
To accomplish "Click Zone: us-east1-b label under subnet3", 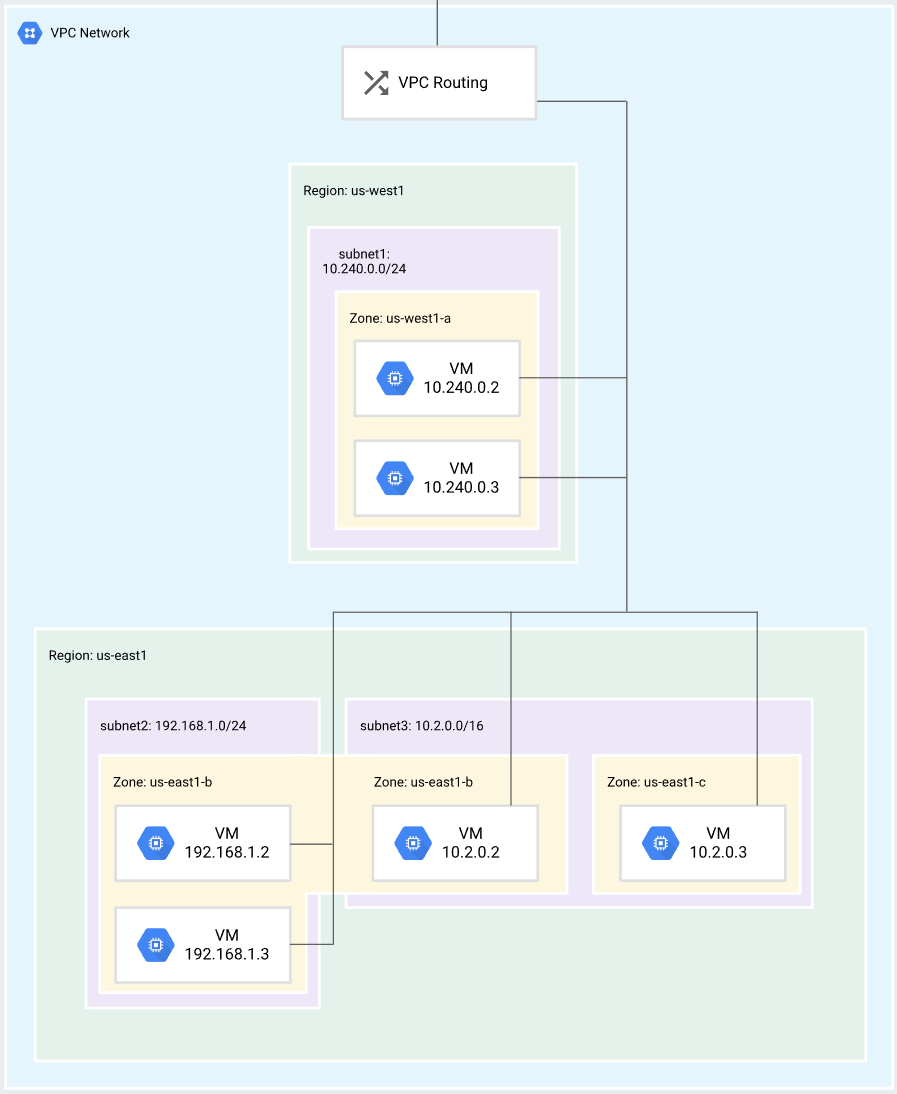I will [x=423, y=782].
